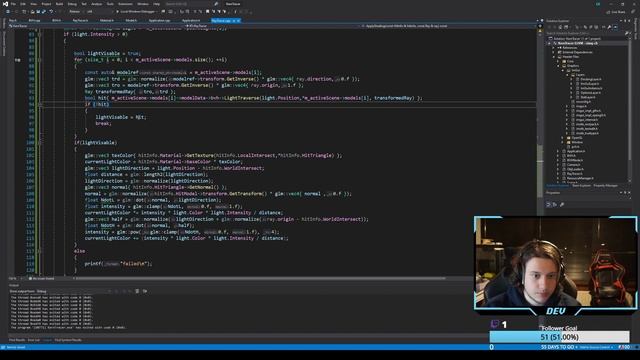
Task: Collapse the Header Files folder
Action: pyautogui.click(x=554, y=57)
